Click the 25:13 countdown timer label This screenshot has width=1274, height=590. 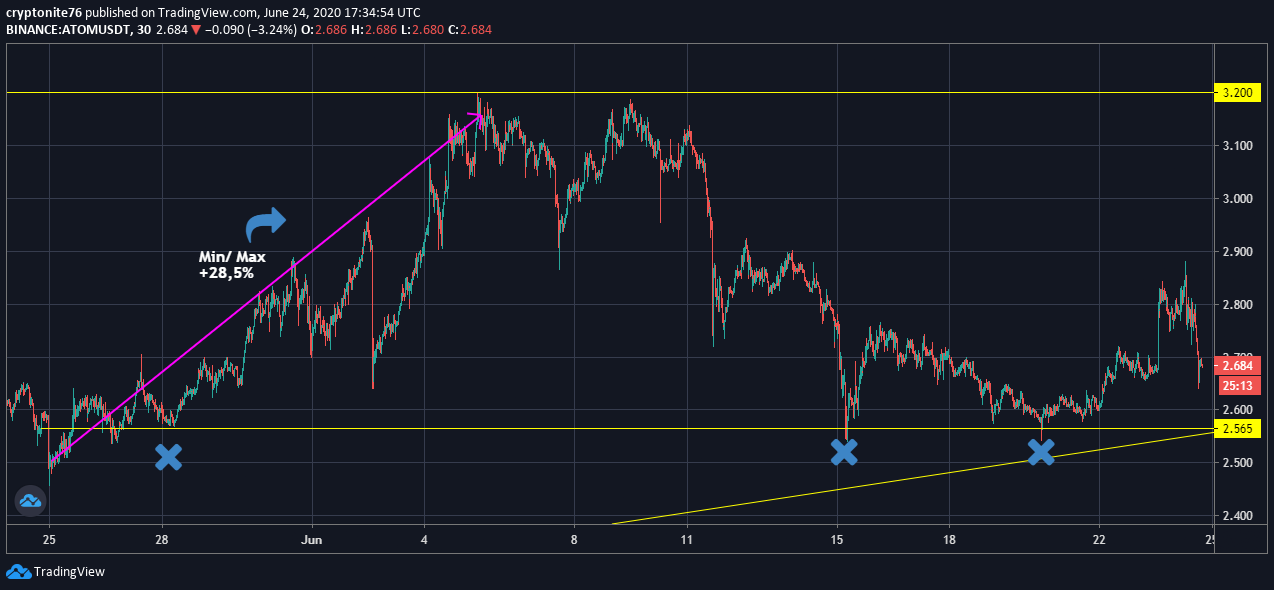(x=1237, y=385)
